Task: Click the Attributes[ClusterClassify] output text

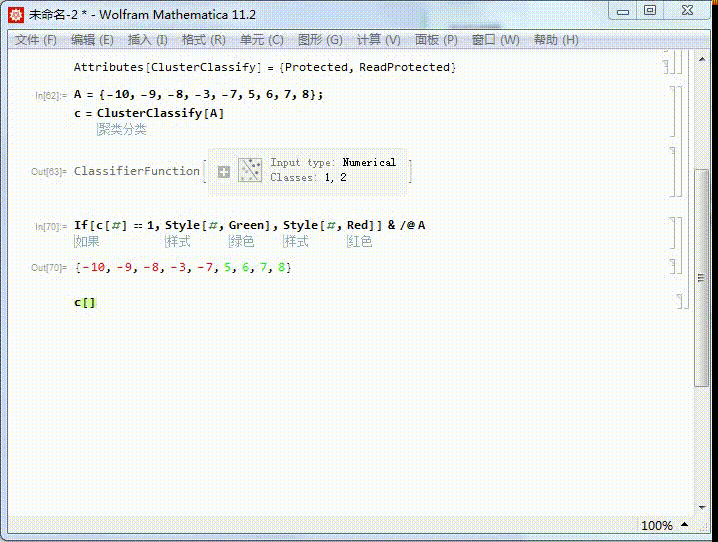Action: (265, 67)
